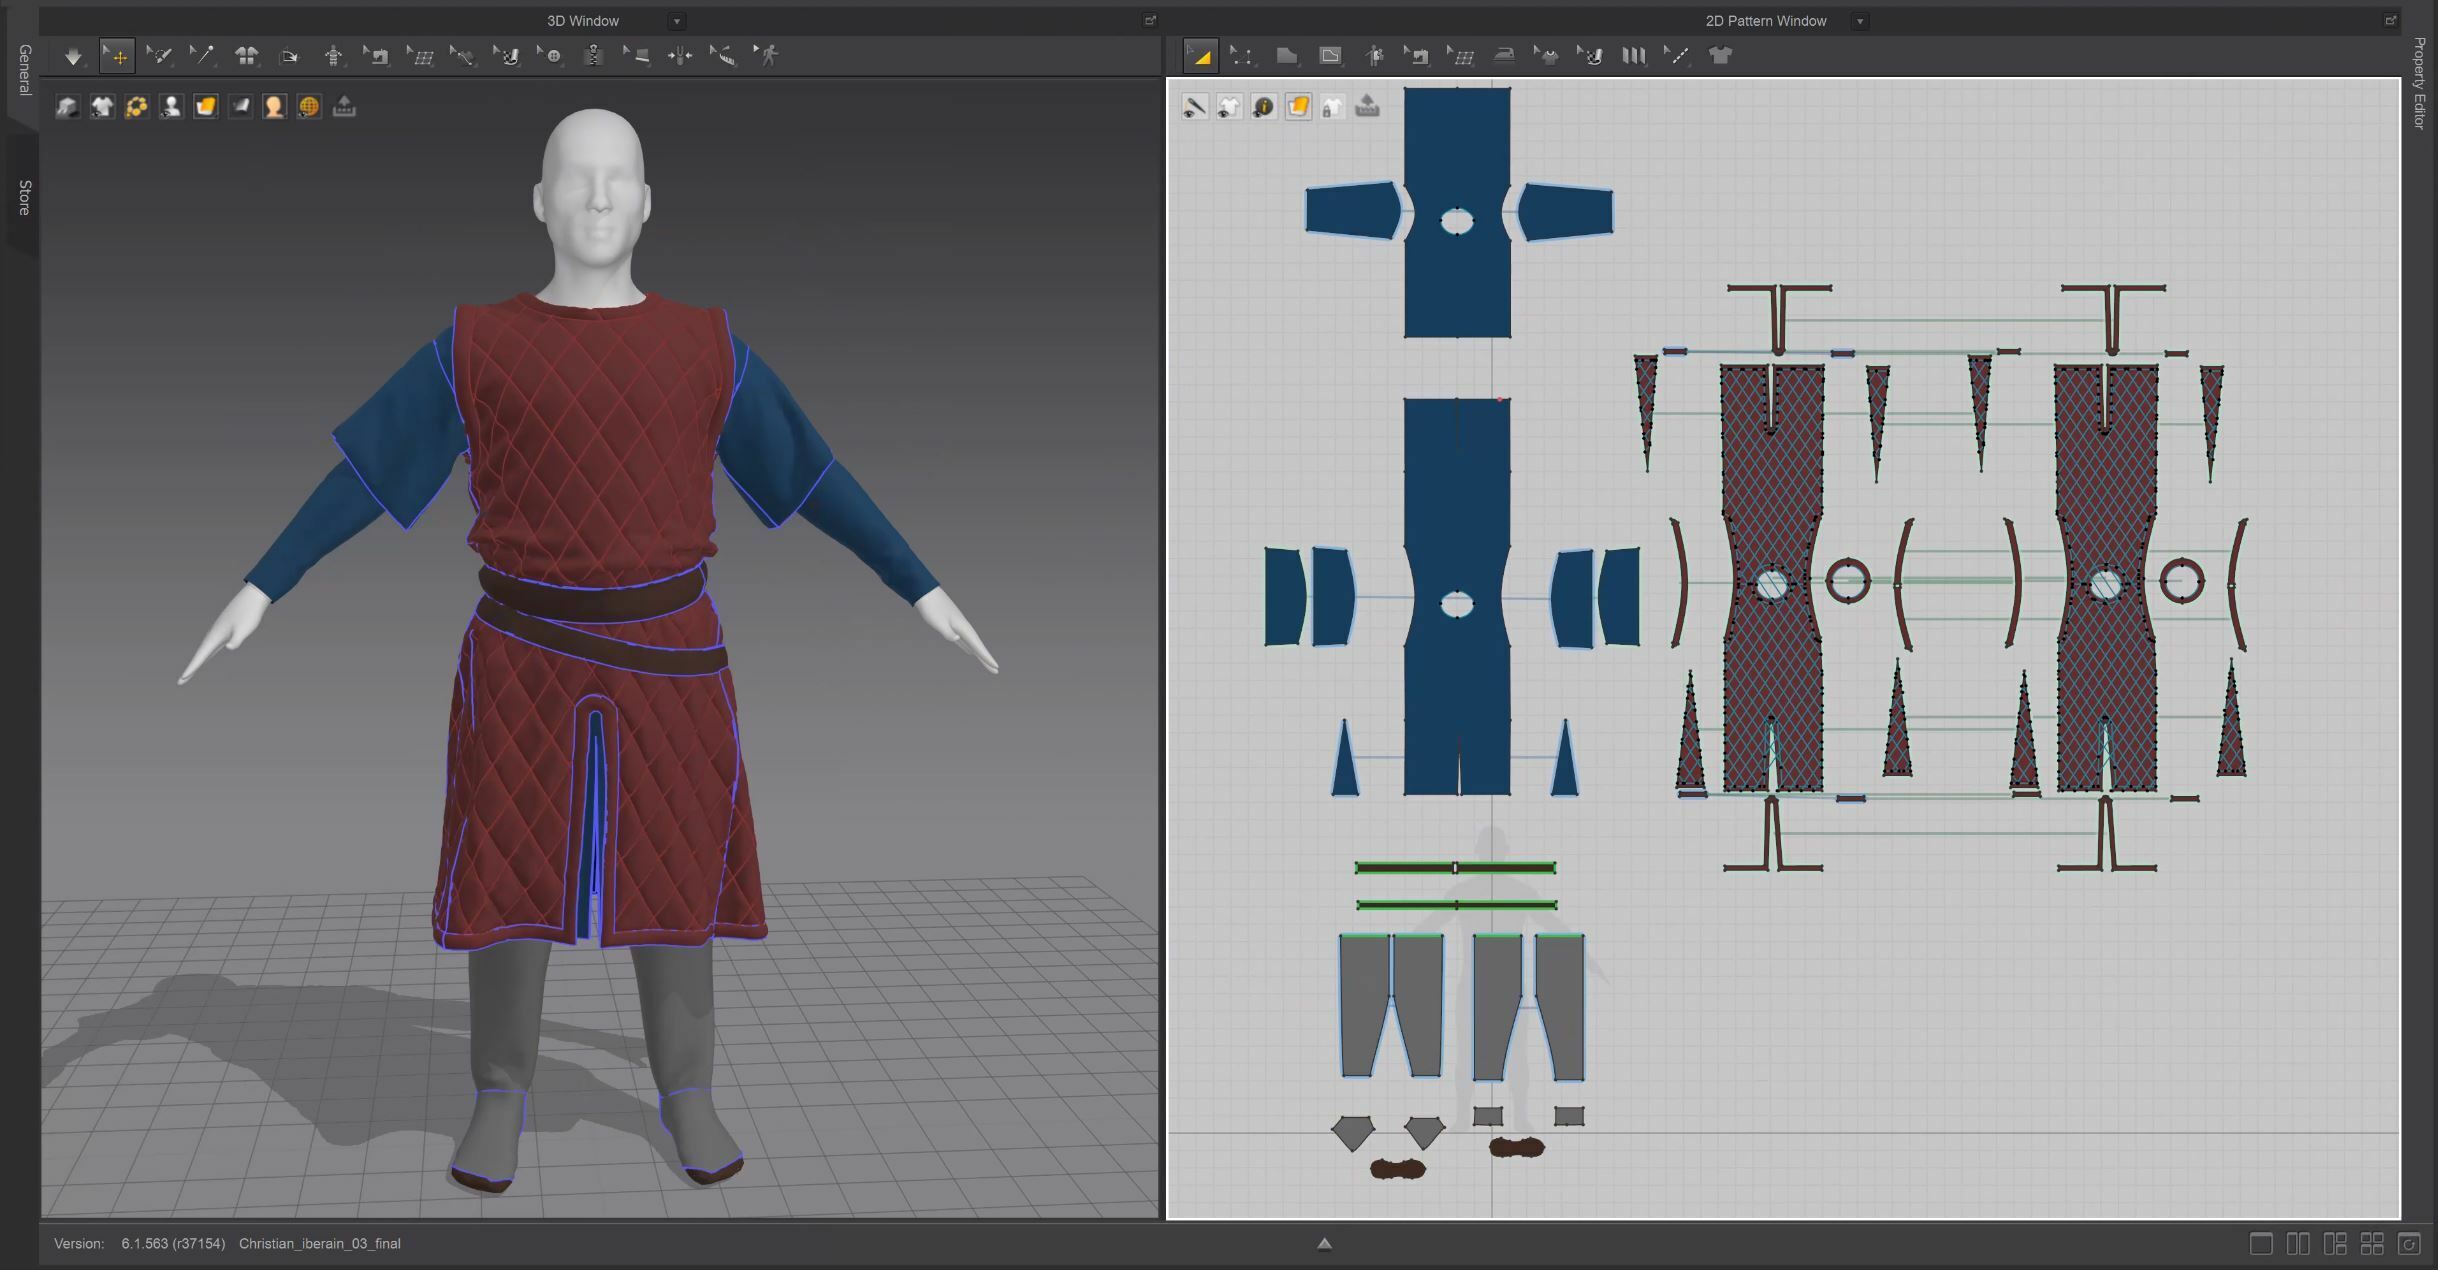Toggle 2D pattern info display icon
Image resolution: width=2438 pixels, height=1270 pixels.
1263,107
